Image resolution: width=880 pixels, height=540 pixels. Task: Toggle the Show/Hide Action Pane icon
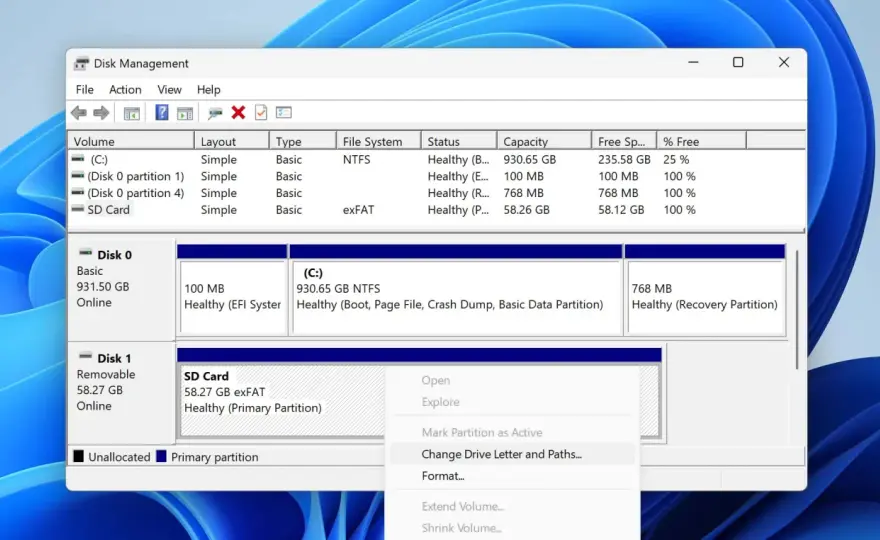pyautogui.click(x=185, y=113)
